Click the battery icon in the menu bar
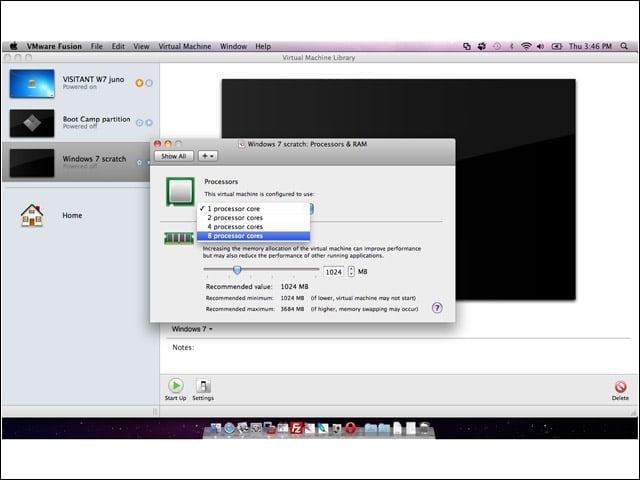The height and width of the screenshot is (480, 640). pyautogui.click(x=557, y=46)
